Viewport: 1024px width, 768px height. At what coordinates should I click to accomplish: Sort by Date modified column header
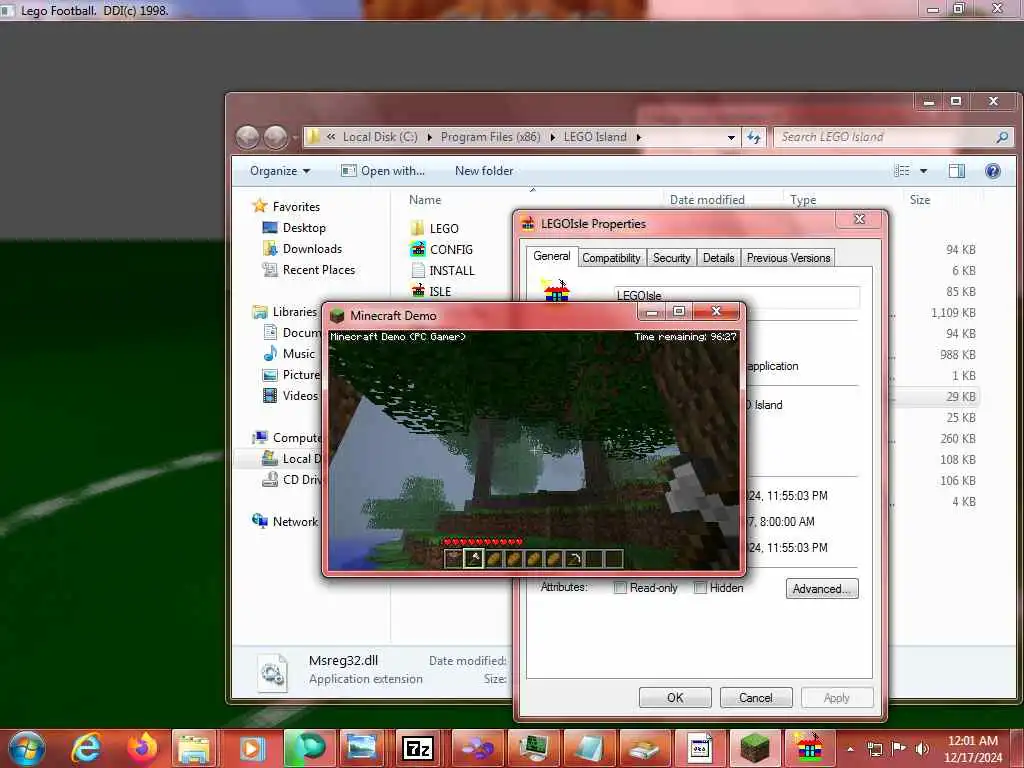[x=707, y=200]
